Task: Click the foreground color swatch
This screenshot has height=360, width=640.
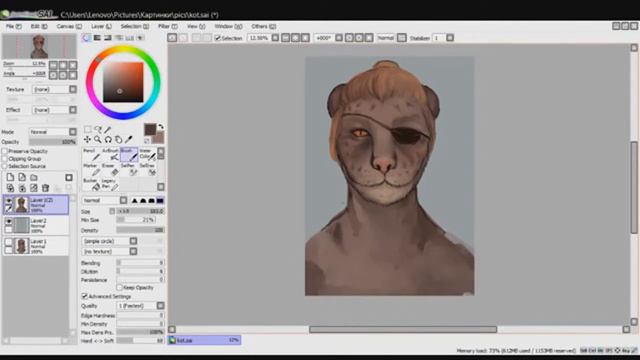Action: pyautogui.click(x=150, y=129)
